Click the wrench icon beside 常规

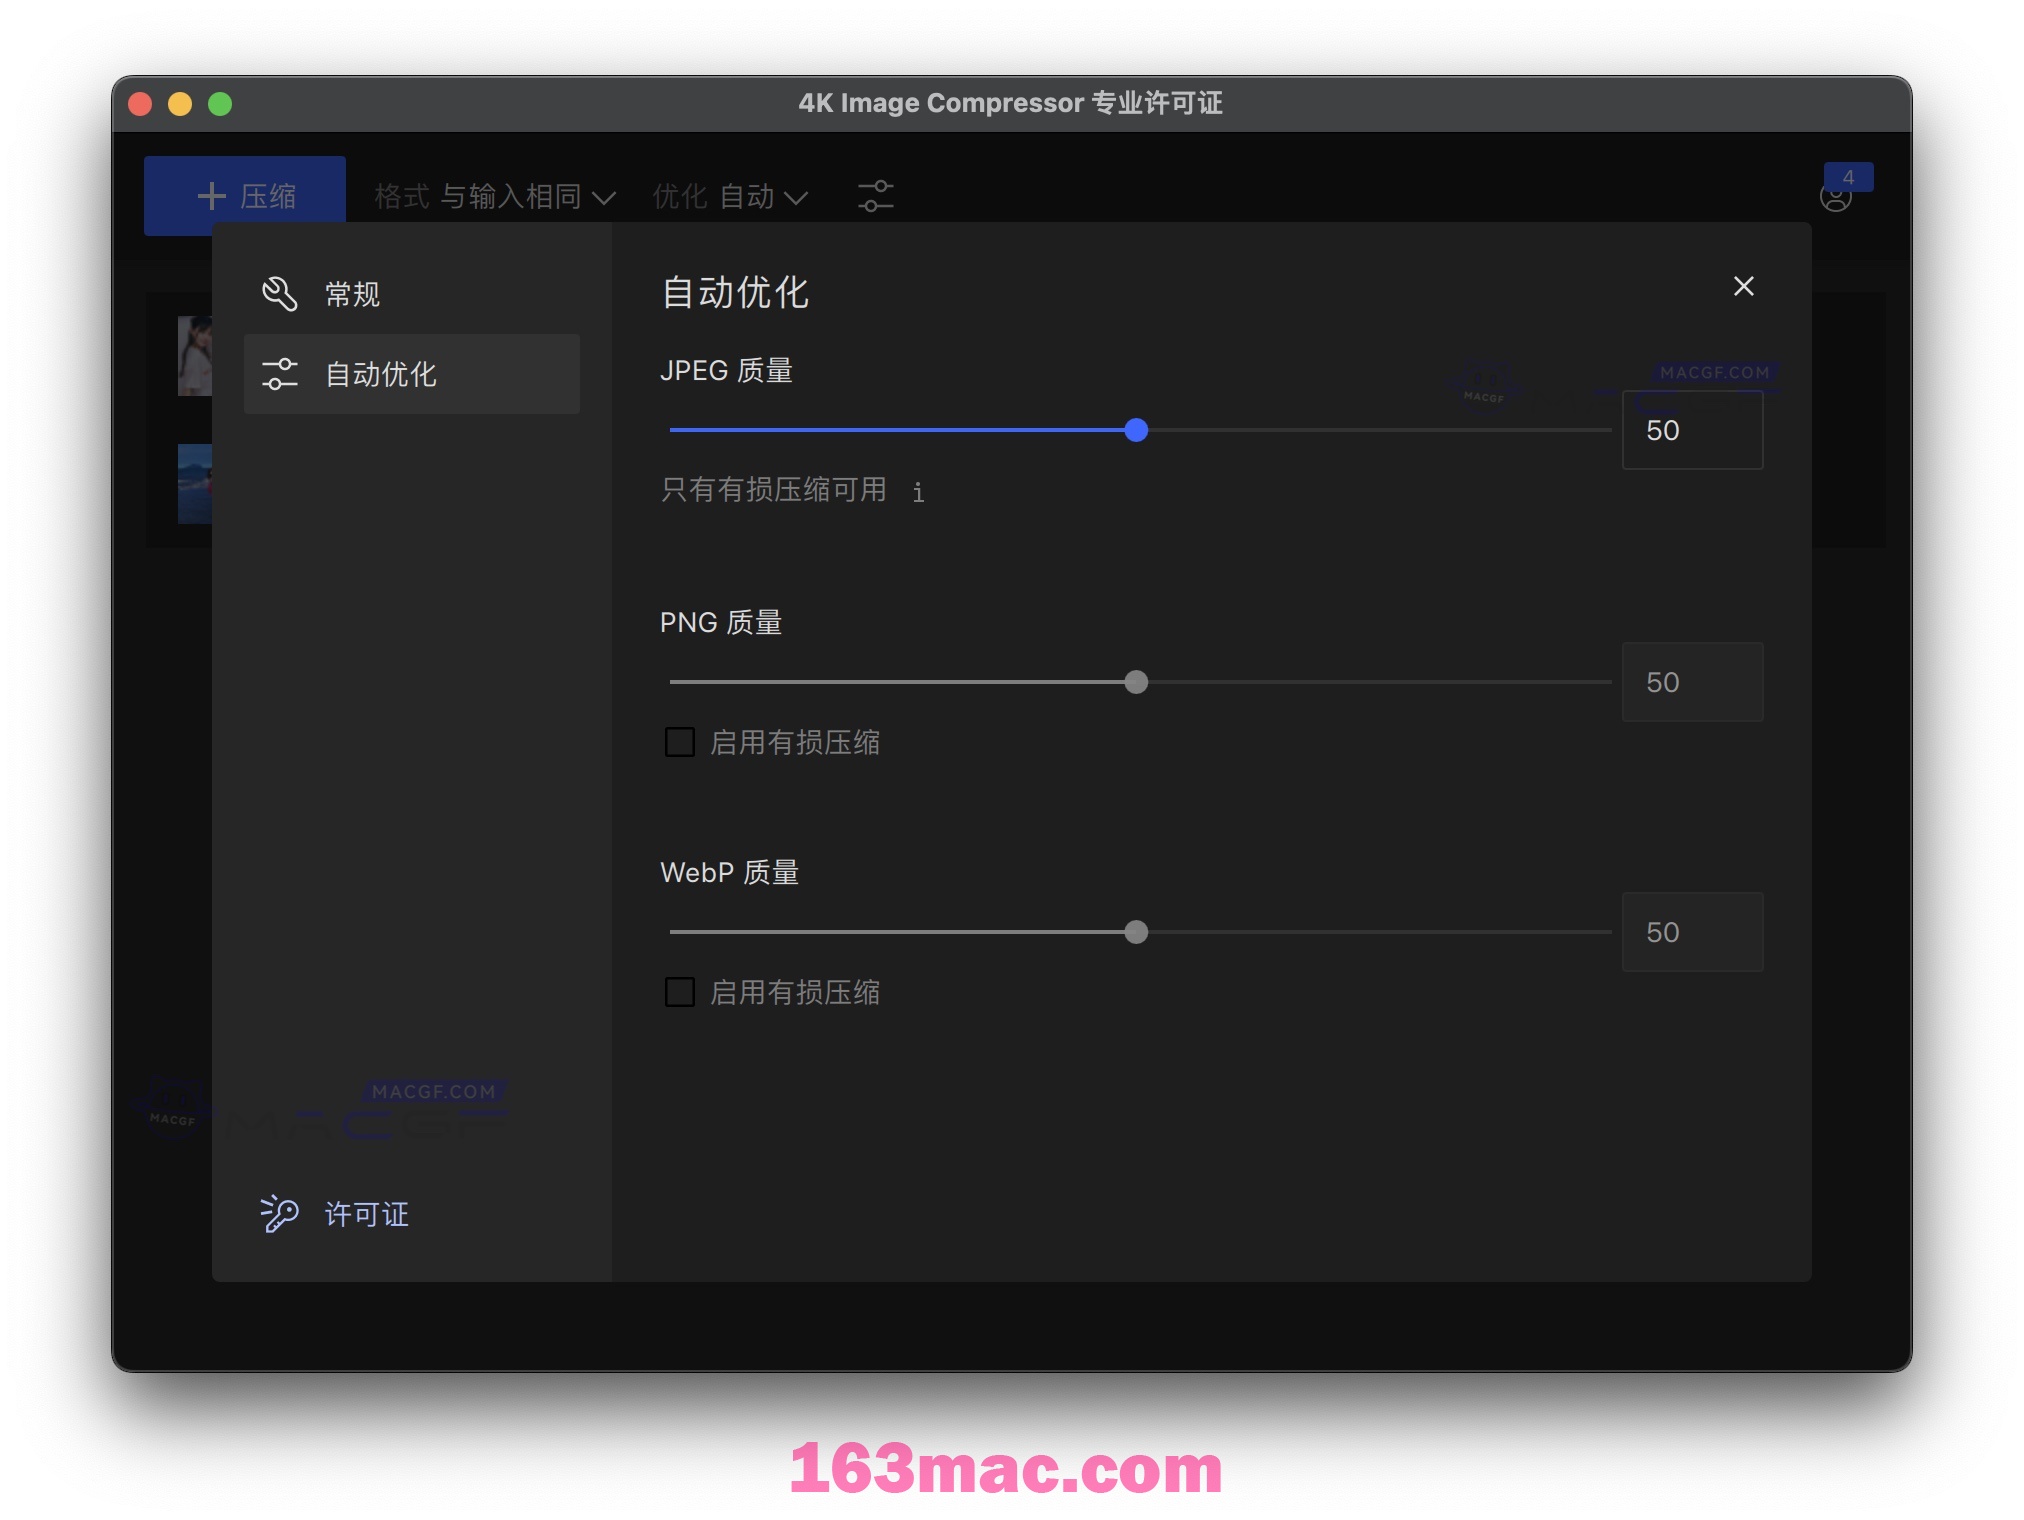coord(279,294)
